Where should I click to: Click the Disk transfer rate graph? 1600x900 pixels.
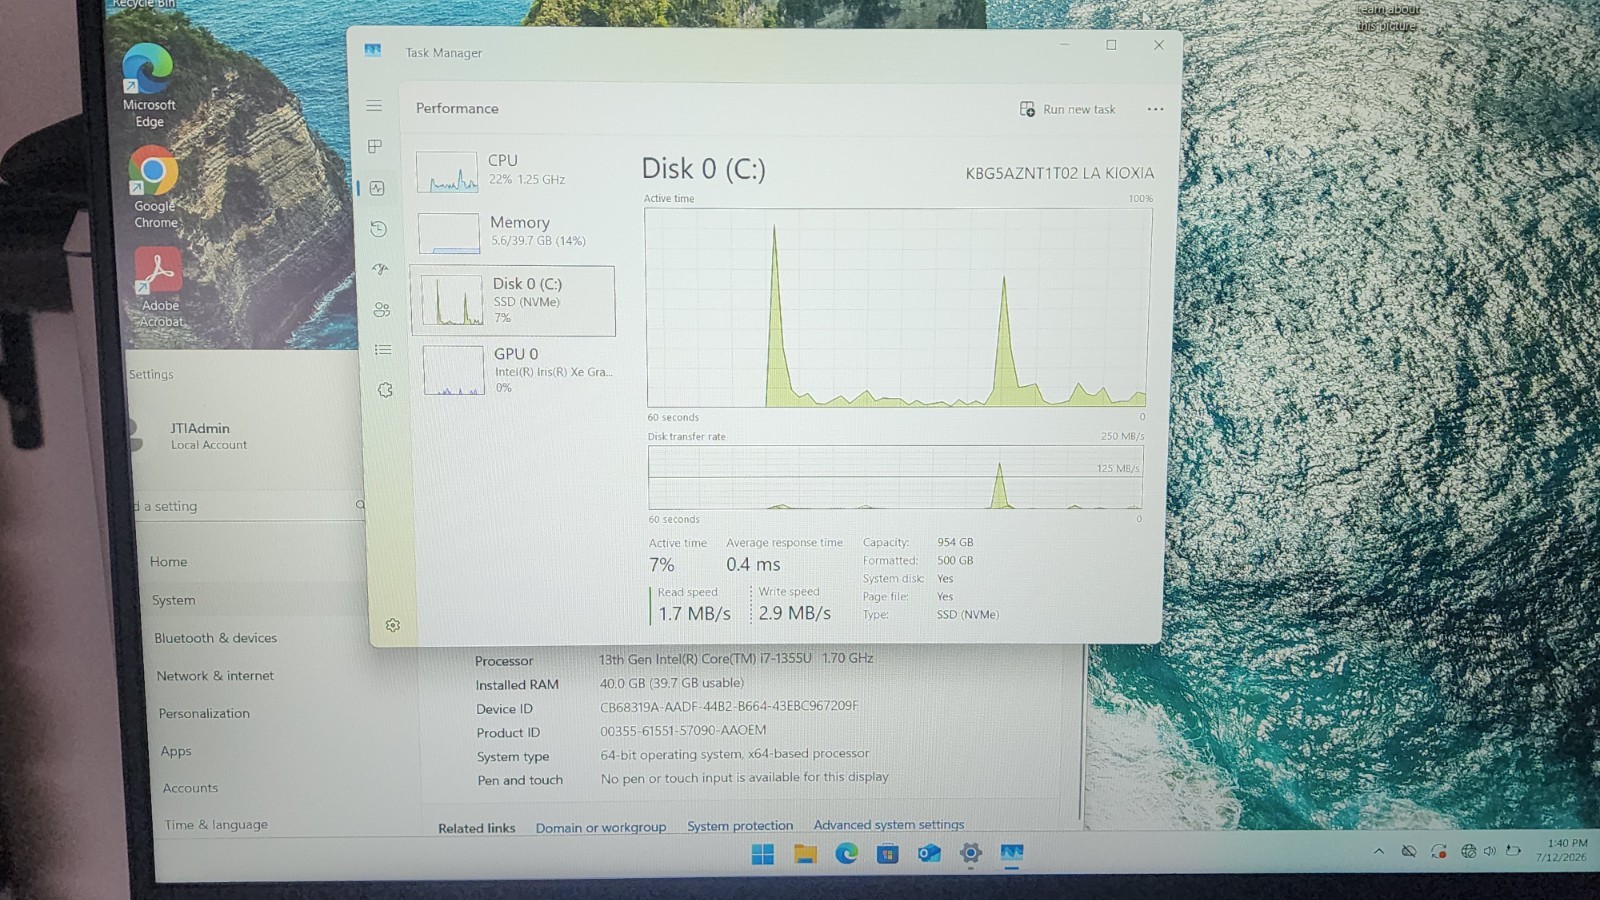pos(895,478)
